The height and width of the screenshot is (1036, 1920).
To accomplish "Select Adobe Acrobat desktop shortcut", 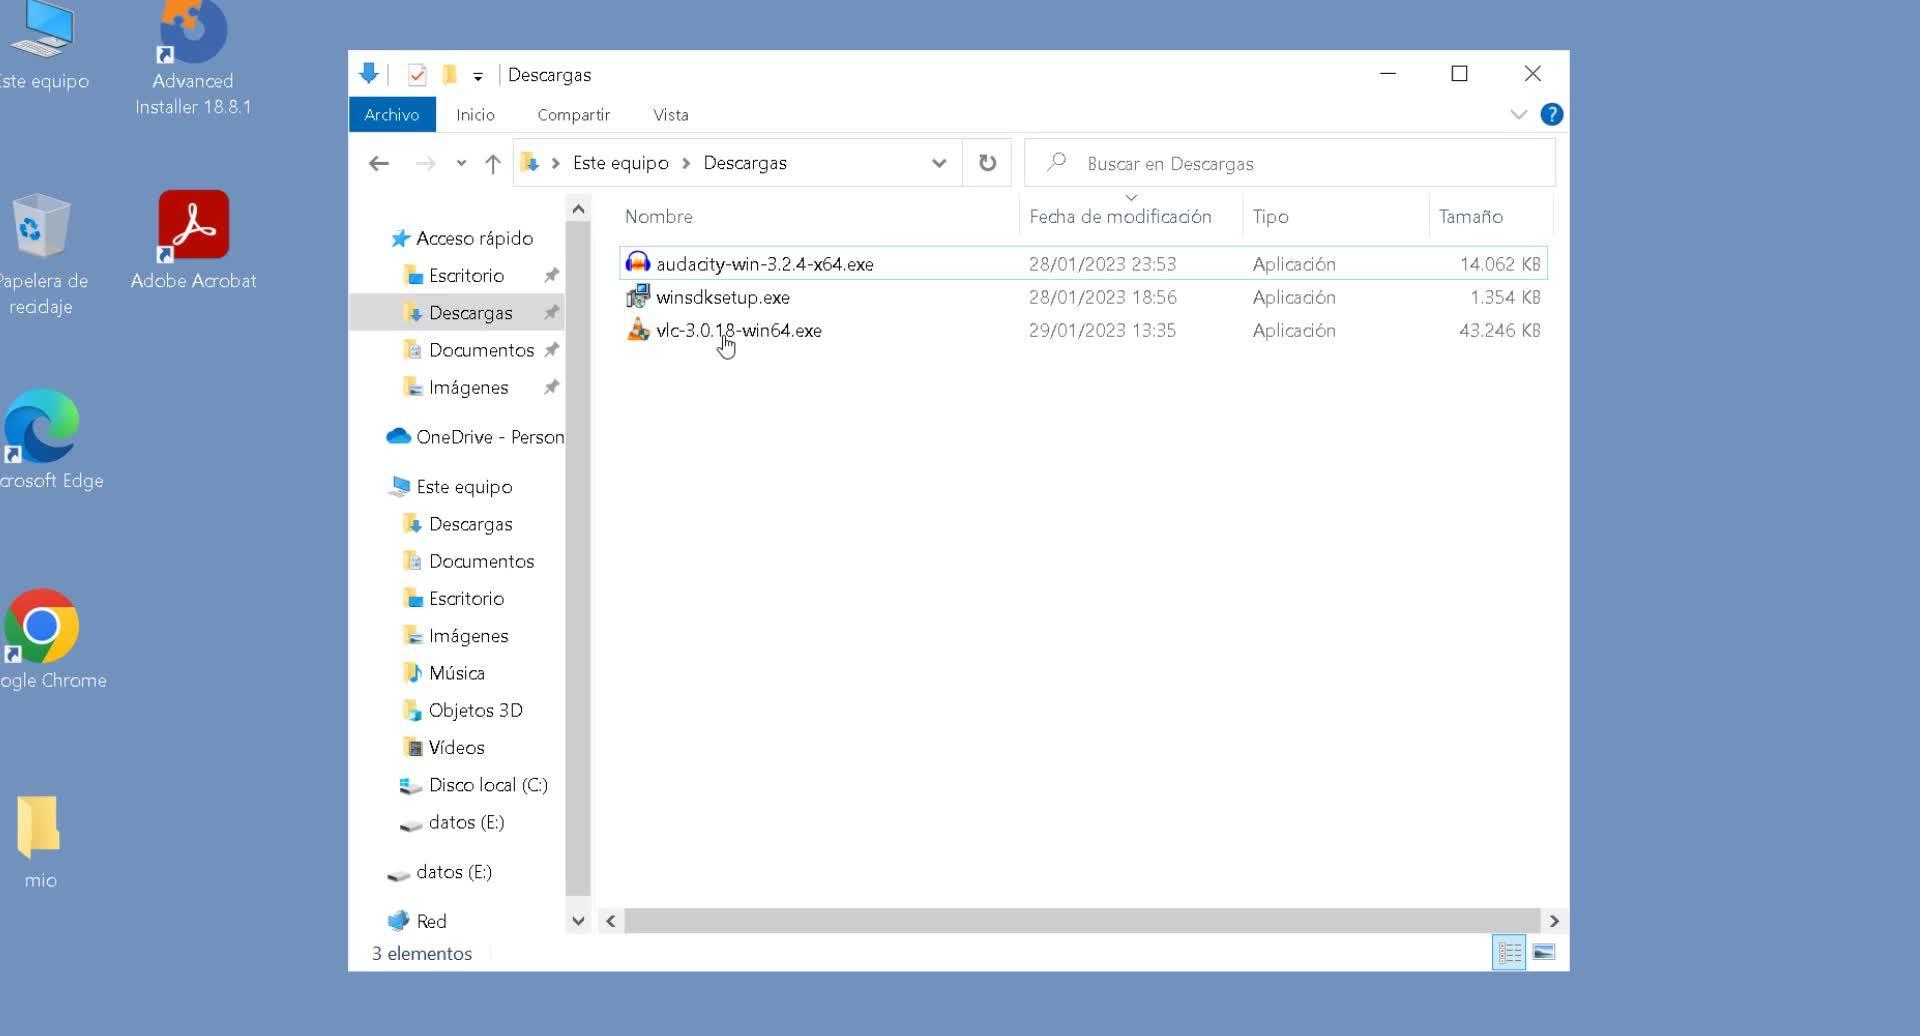I will pos(193,241).
